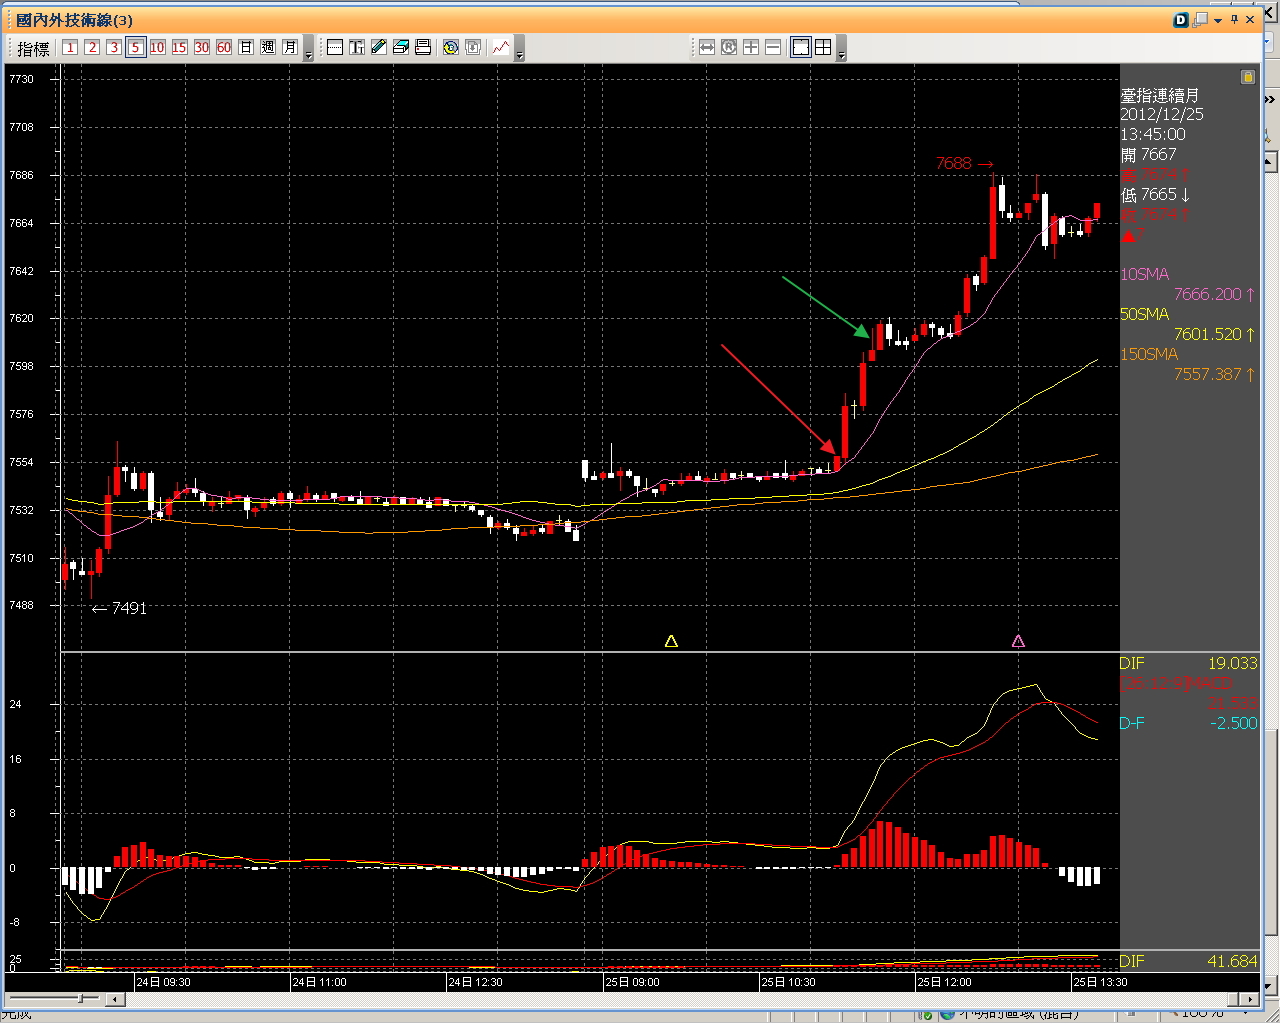
Task: Switch chart to 30-minute timeframe
Action: click(202, 47)
